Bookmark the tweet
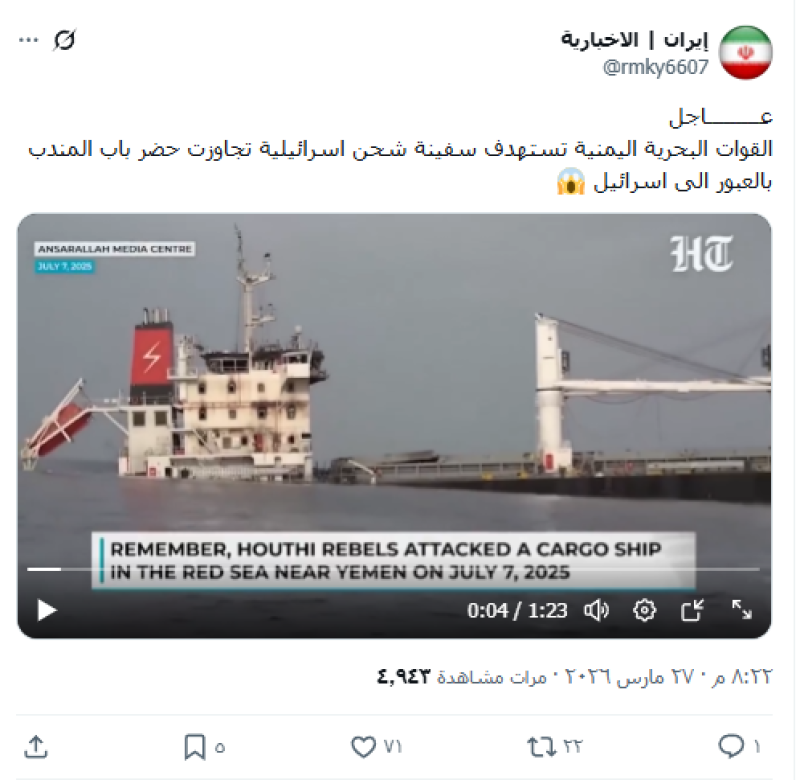 195,747
